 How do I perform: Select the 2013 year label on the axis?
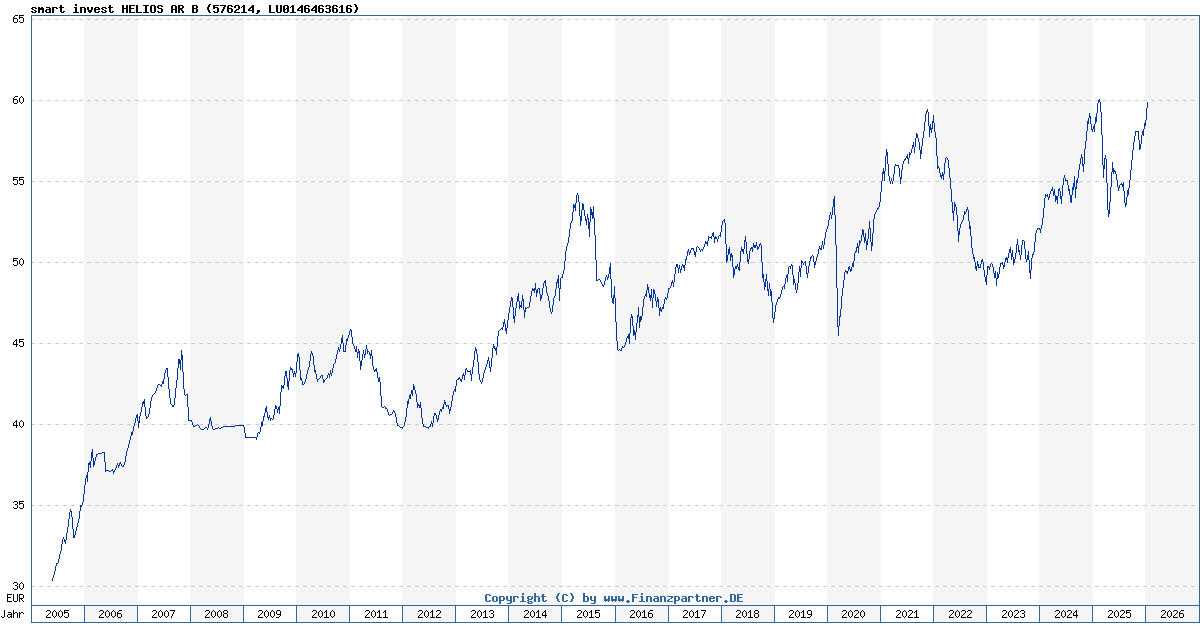pos(482,614)
